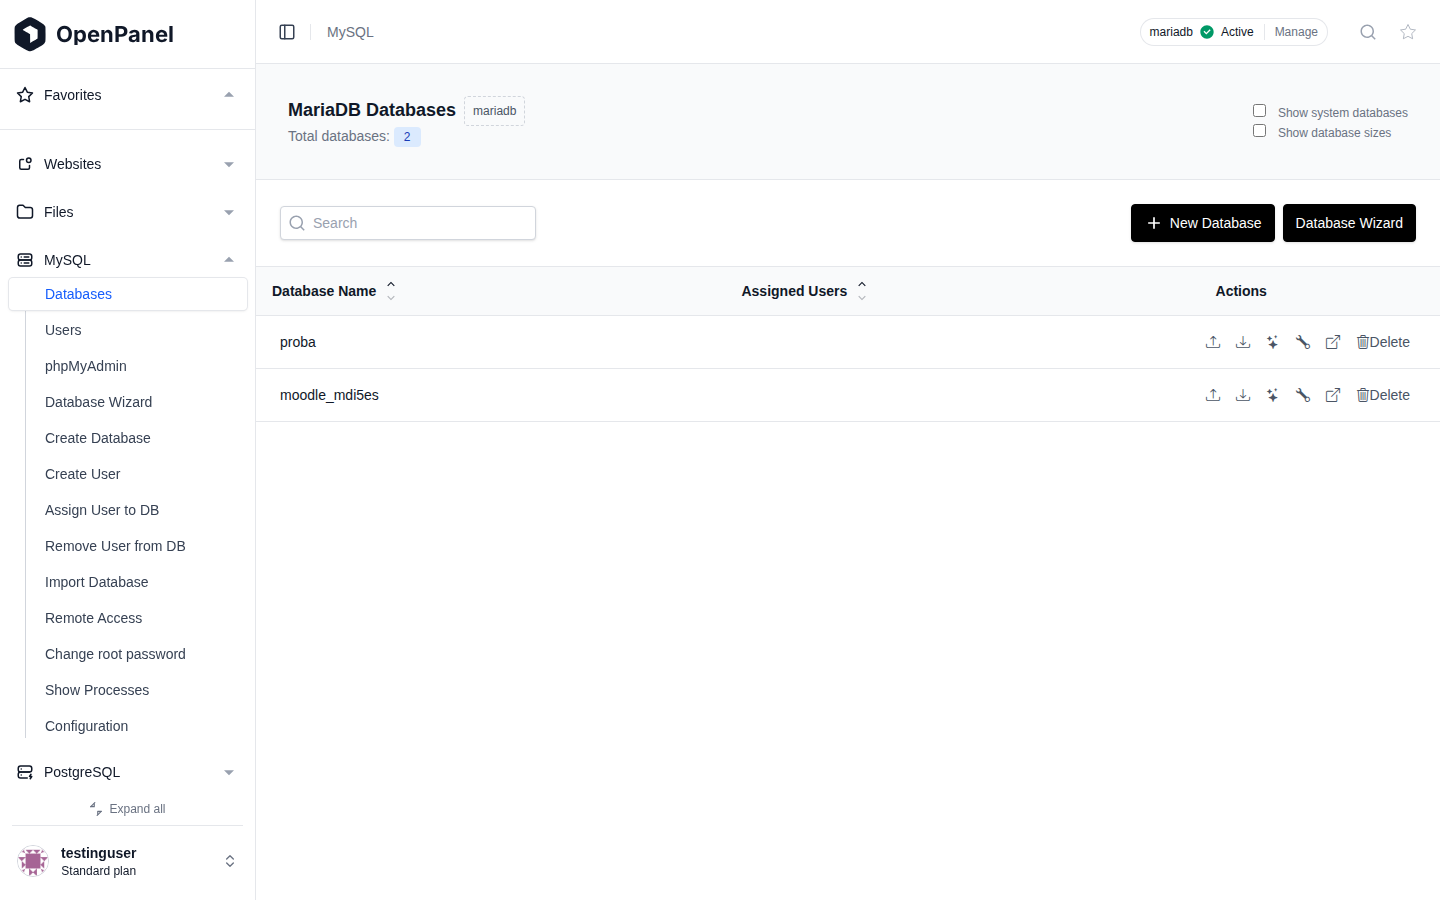Click the sparkles optimize icon for moodle_mdi5es
The width and height of the screenshot is (1440, 900).
click(1273, 395)
